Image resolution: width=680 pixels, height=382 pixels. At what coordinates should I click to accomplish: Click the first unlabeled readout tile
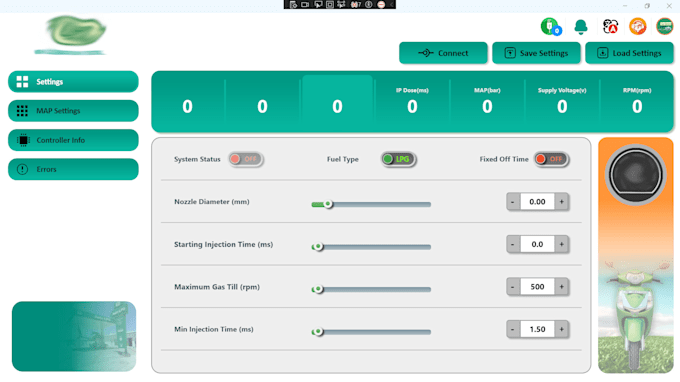pyautogui.click(x=187, y=101)
